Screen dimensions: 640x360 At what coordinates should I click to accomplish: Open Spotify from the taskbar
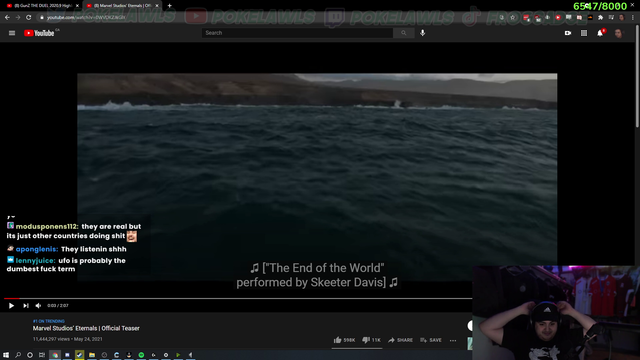[x=141, y=355]
